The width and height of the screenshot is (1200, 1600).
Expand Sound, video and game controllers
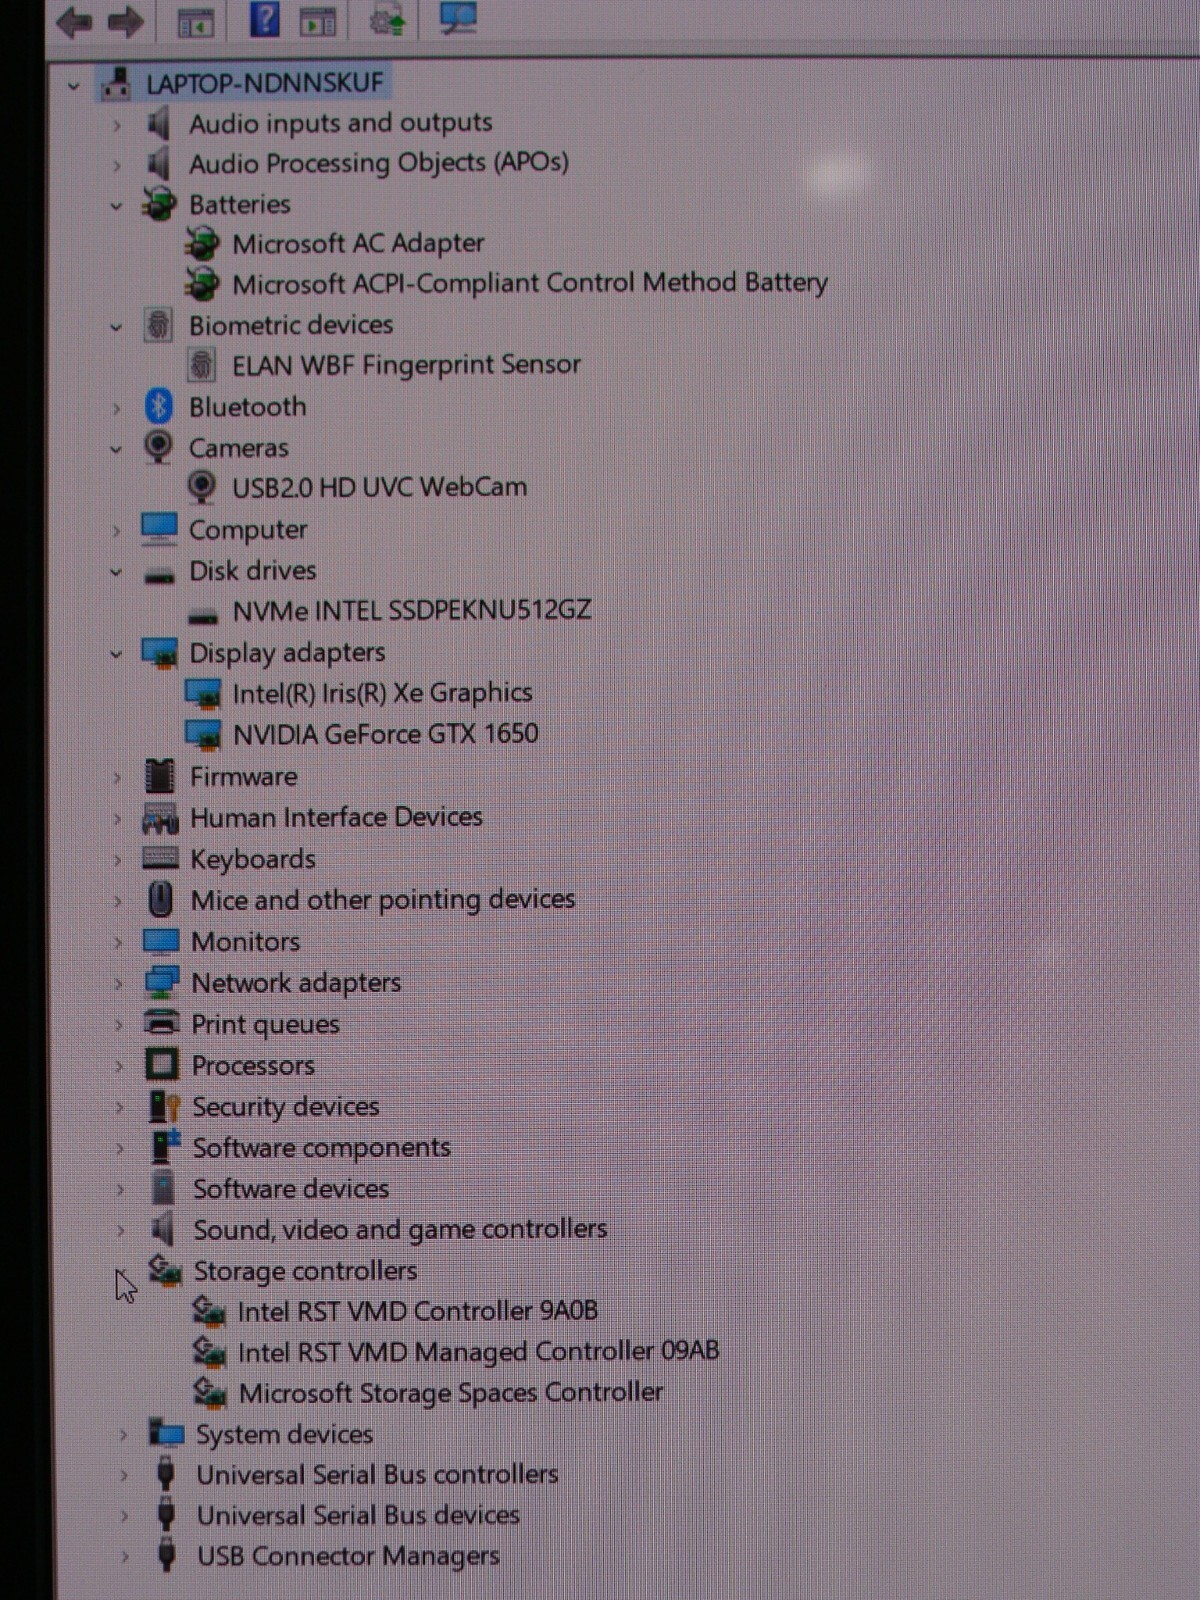(x=120, y=1230)
